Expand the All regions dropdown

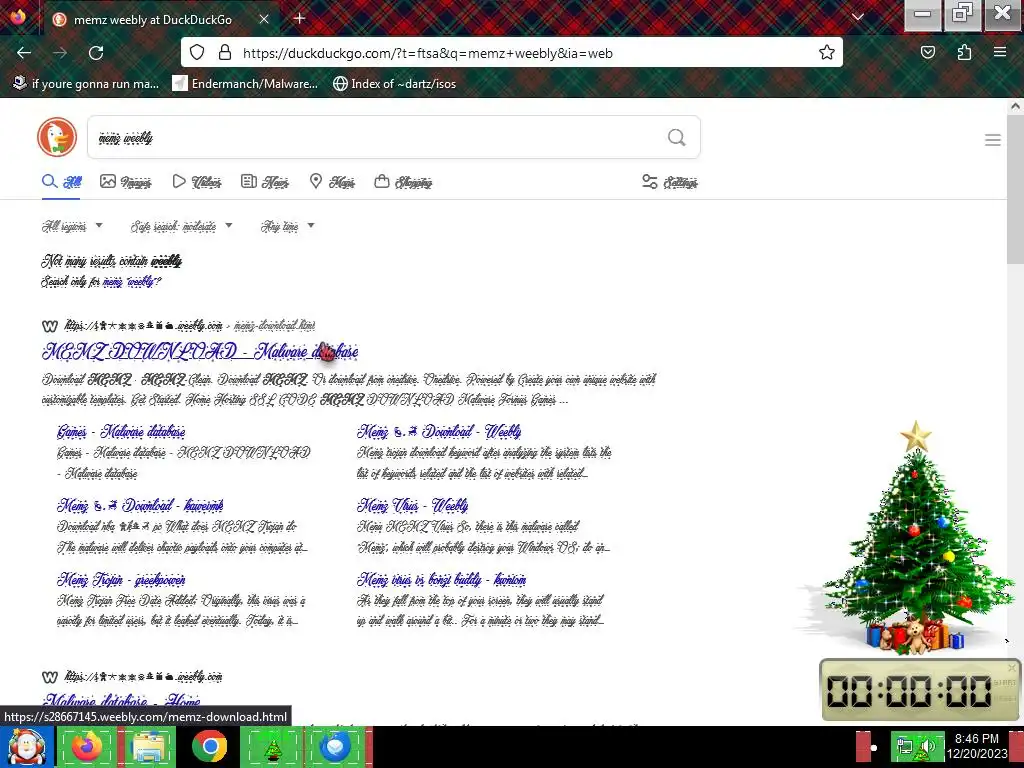(72, 226)
